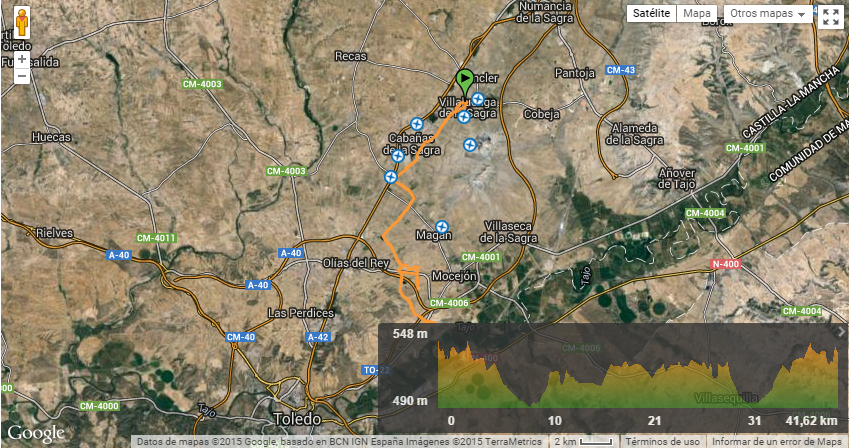849x448 pixels.
Task: Click the Las Perdices label
Action: coord(301,313)
